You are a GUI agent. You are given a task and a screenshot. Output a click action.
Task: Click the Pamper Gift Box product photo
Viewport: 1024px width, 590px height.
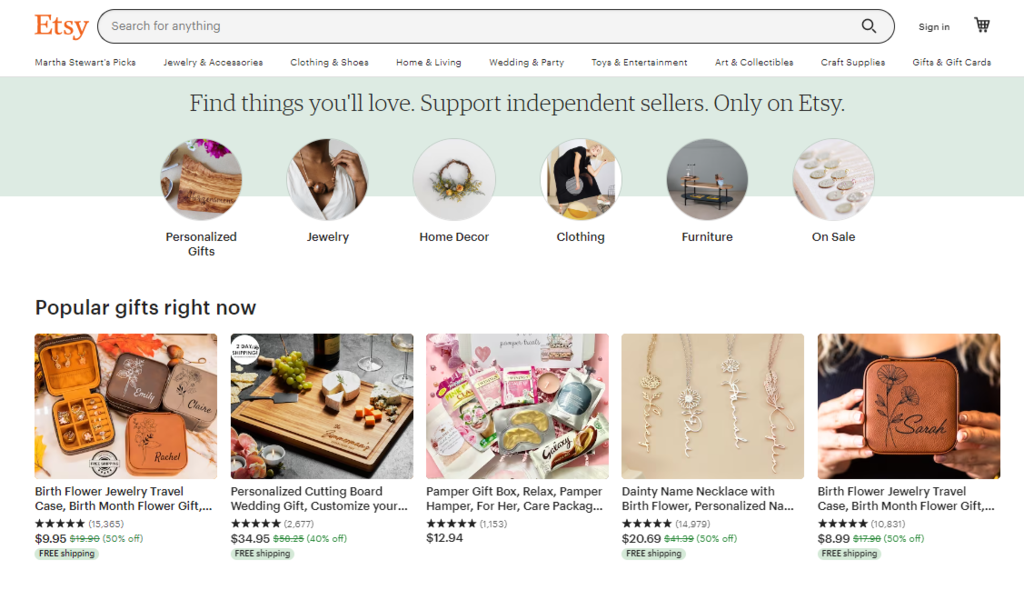pos(516,407)
